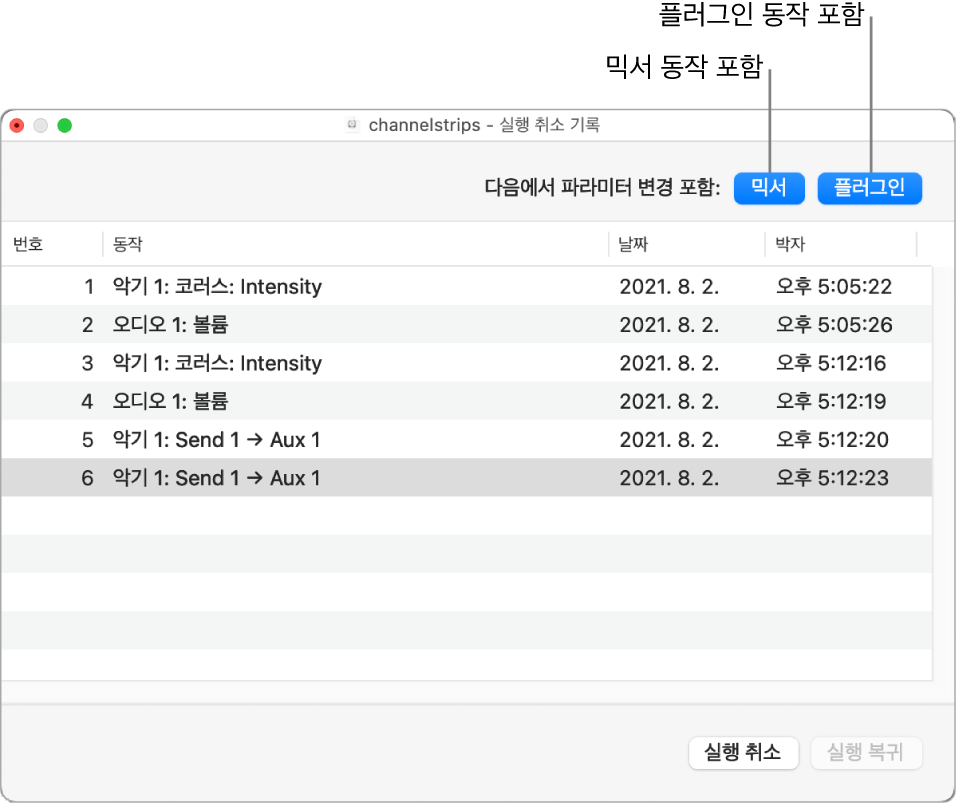Select highlighted row 6 Send 1 → Aux 1
Screen dimensions: 960x803
coord(467,477)
